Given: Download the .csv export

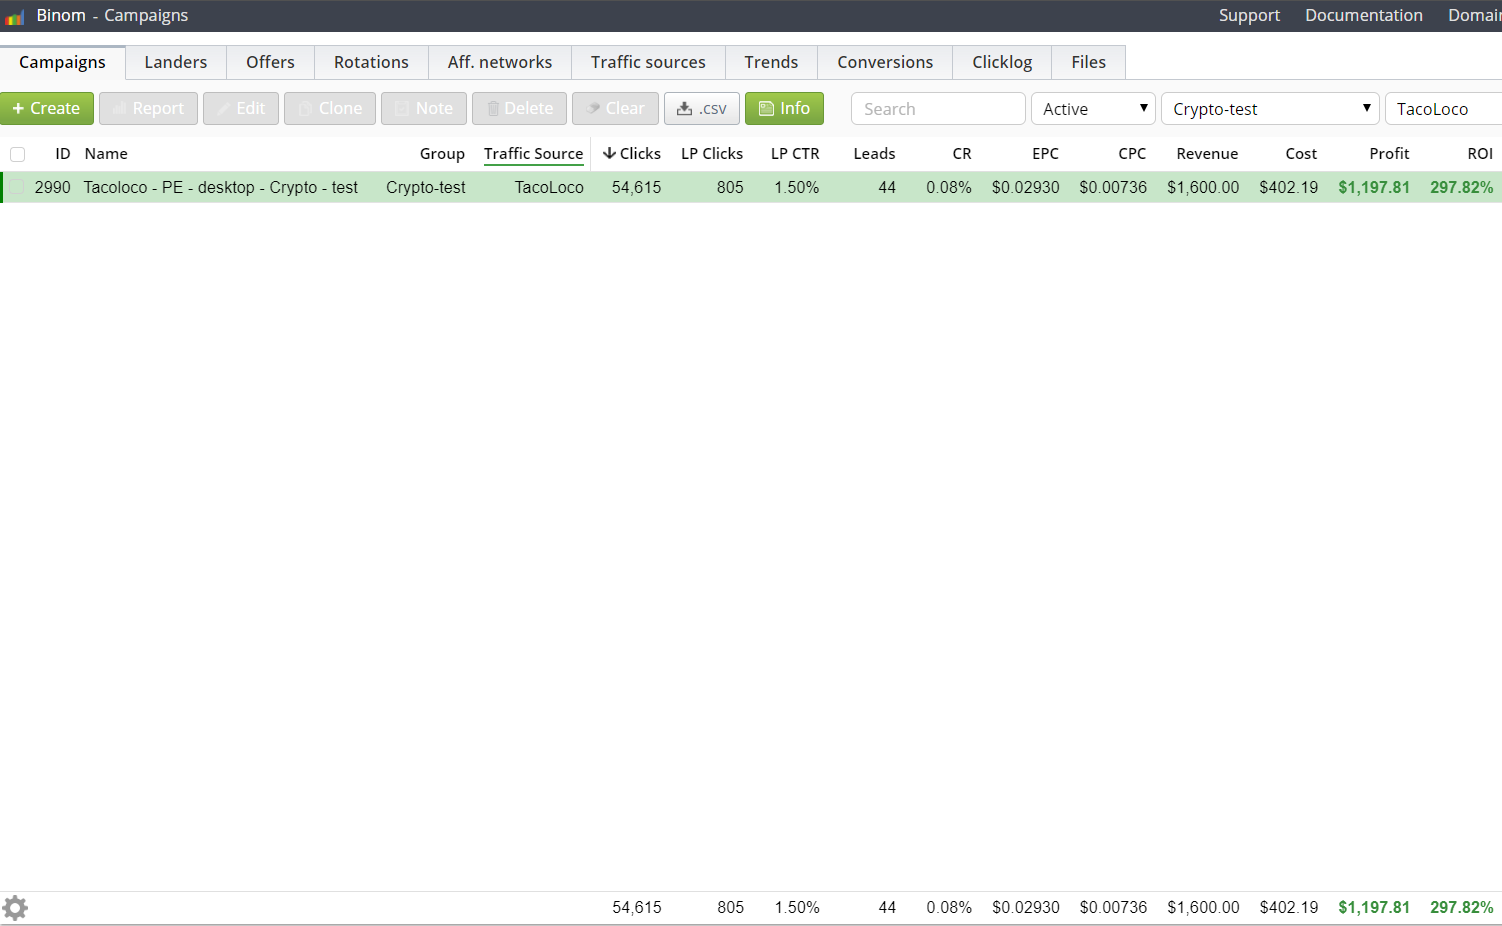Looking at the screenshot, I should pos(702,108).
